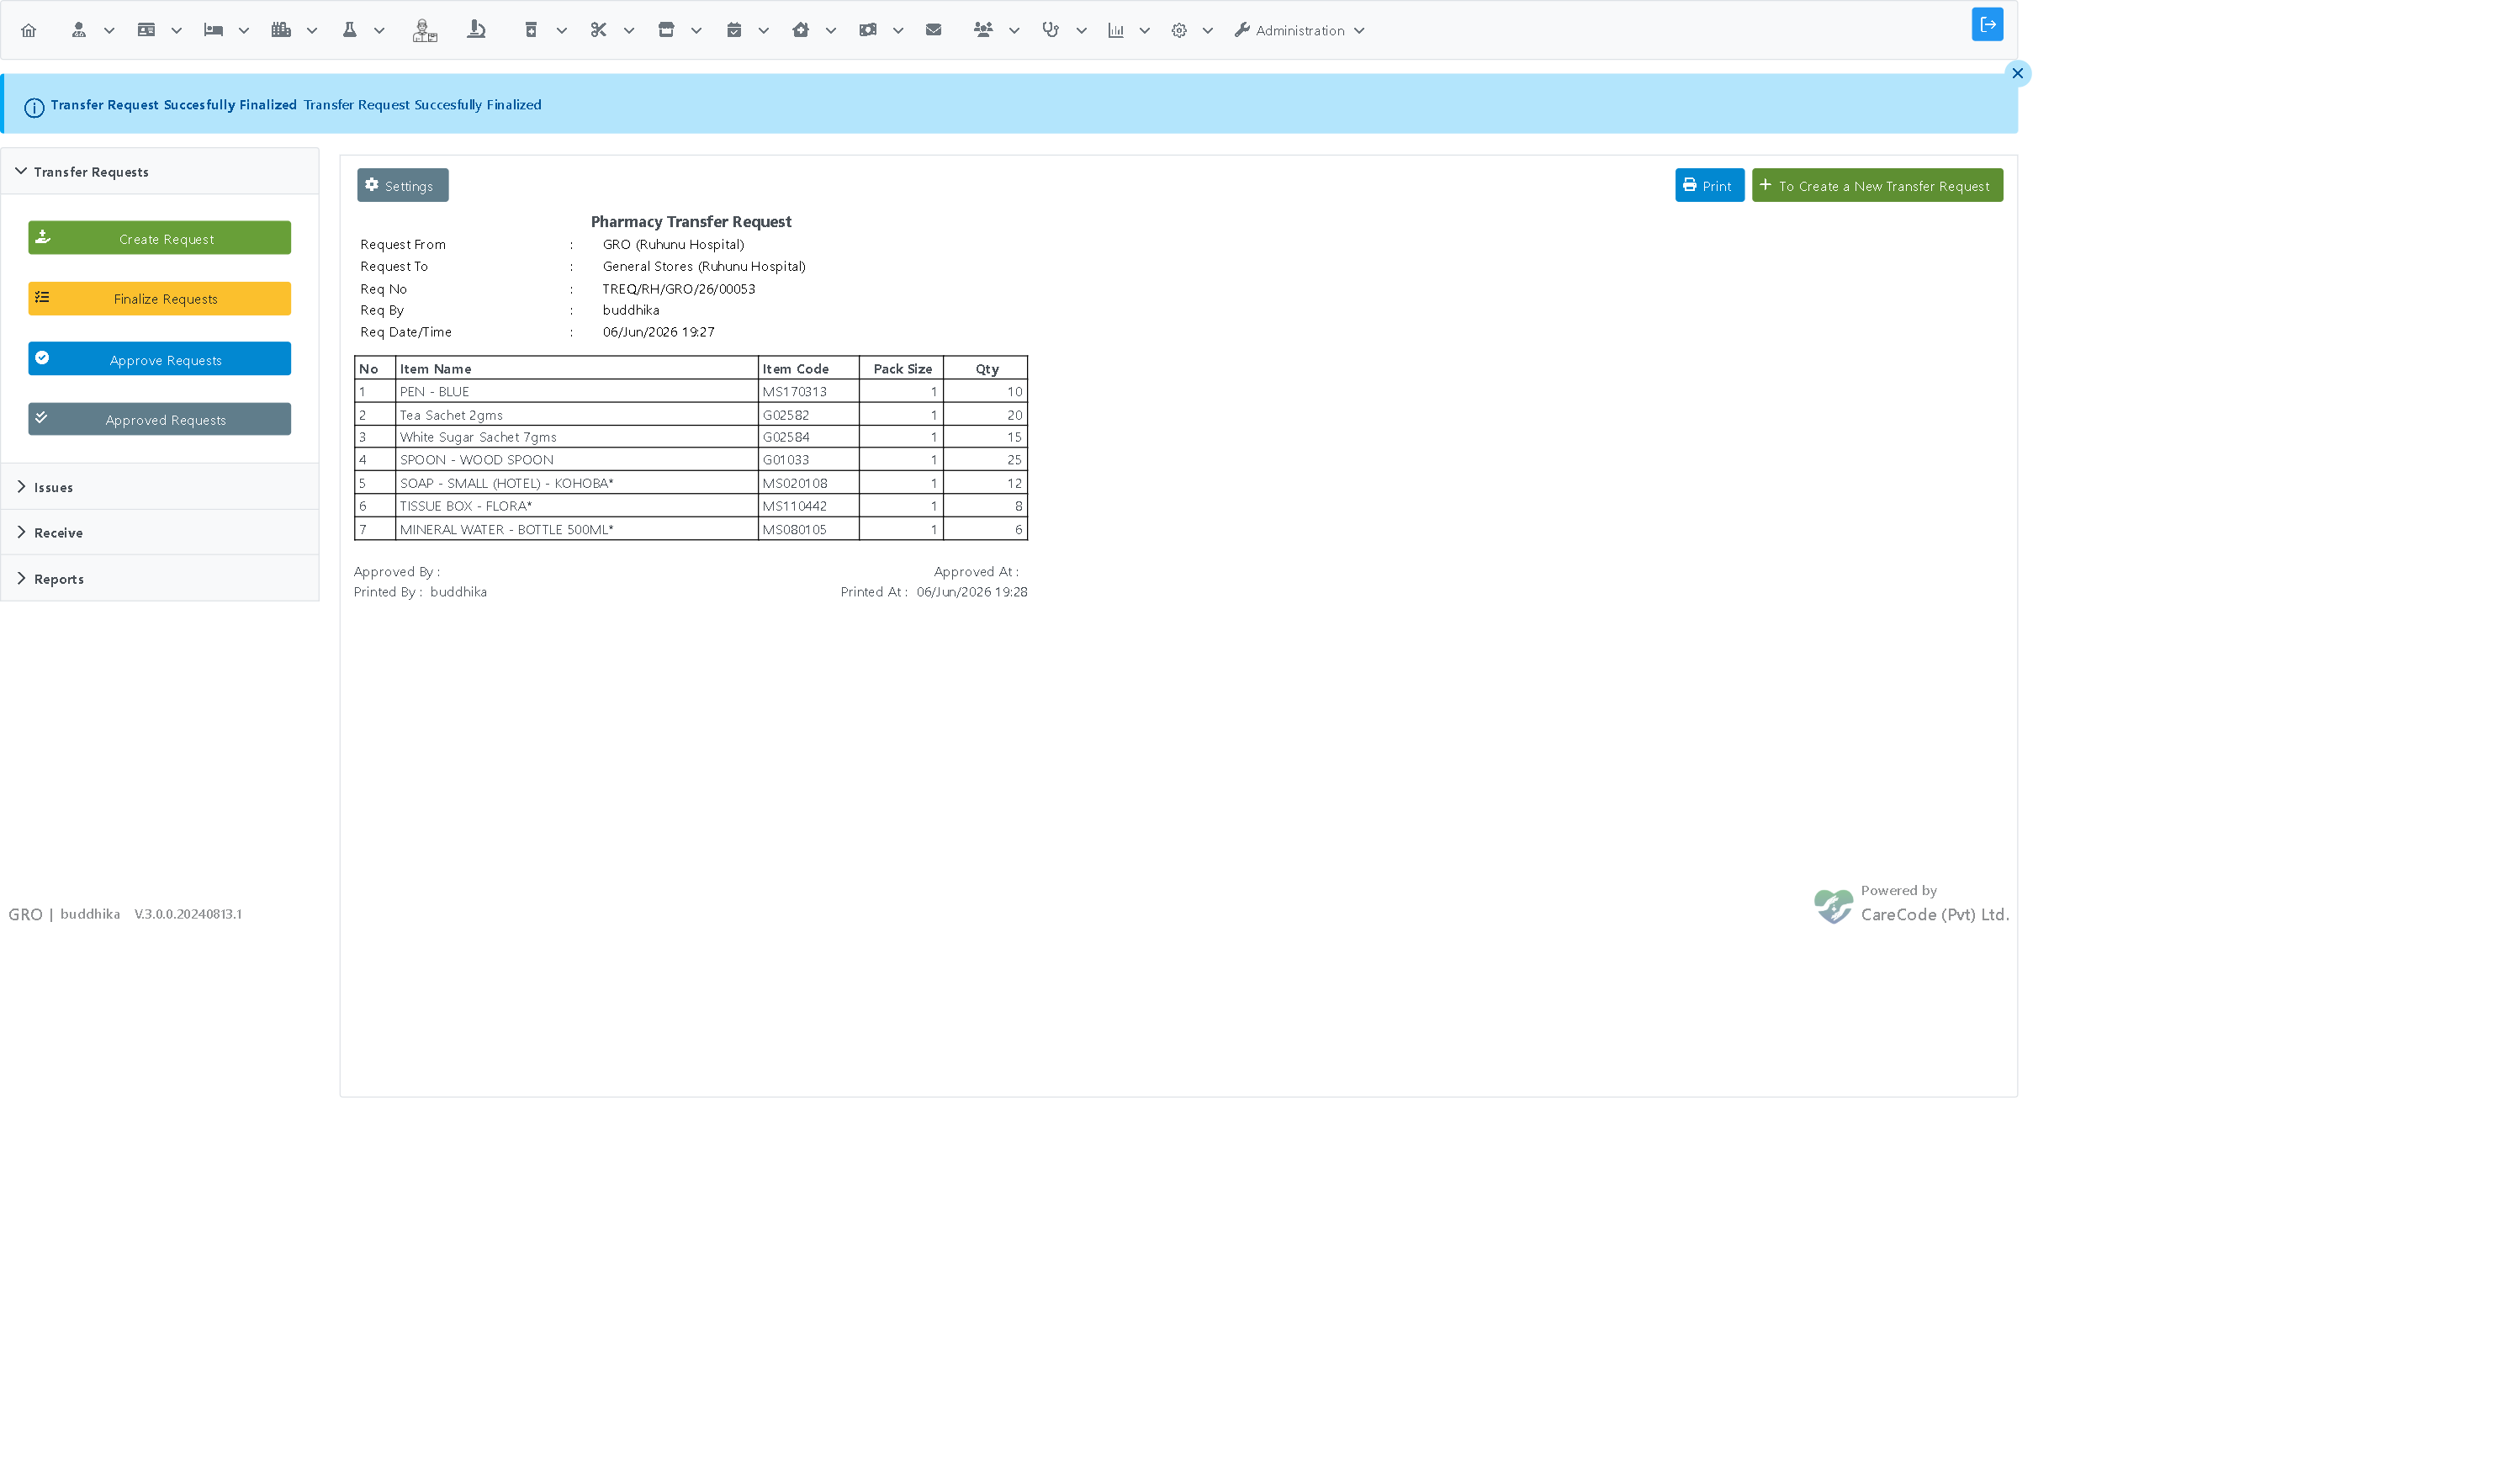This screenshot has width=2520, height=1473.
Task: Select the Tea Sachet 2gms item name
Action: tap(451, 415)
